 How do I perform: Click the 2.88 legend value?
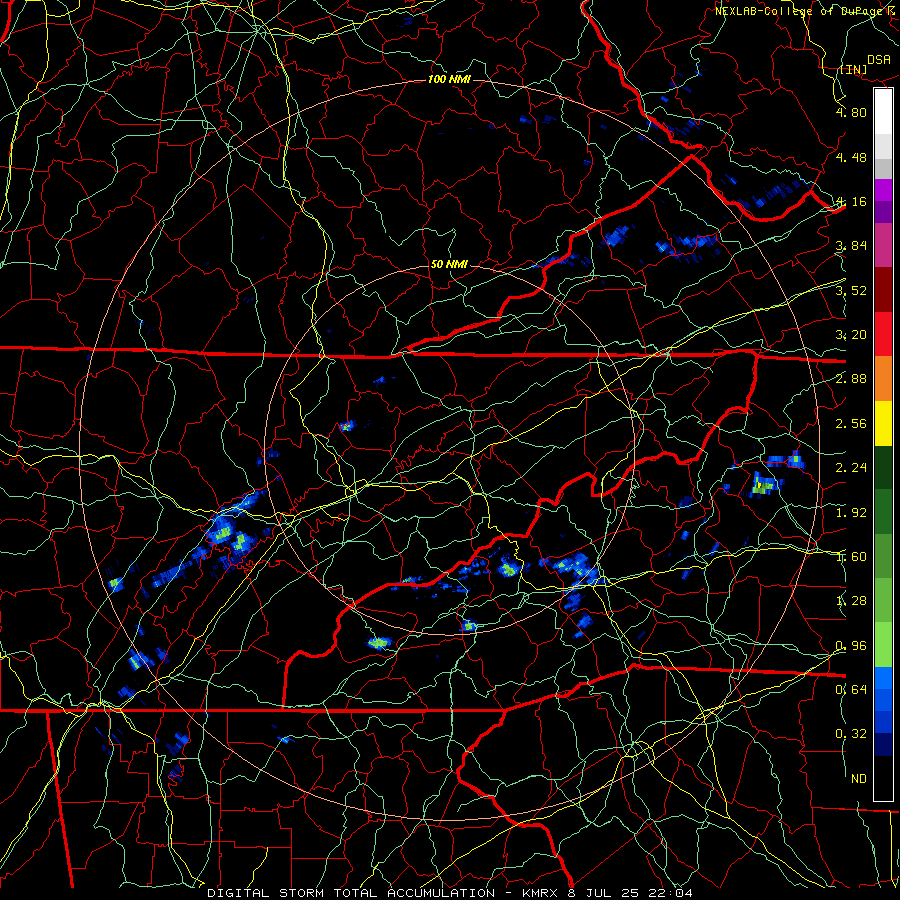click(x=851, y=379)
